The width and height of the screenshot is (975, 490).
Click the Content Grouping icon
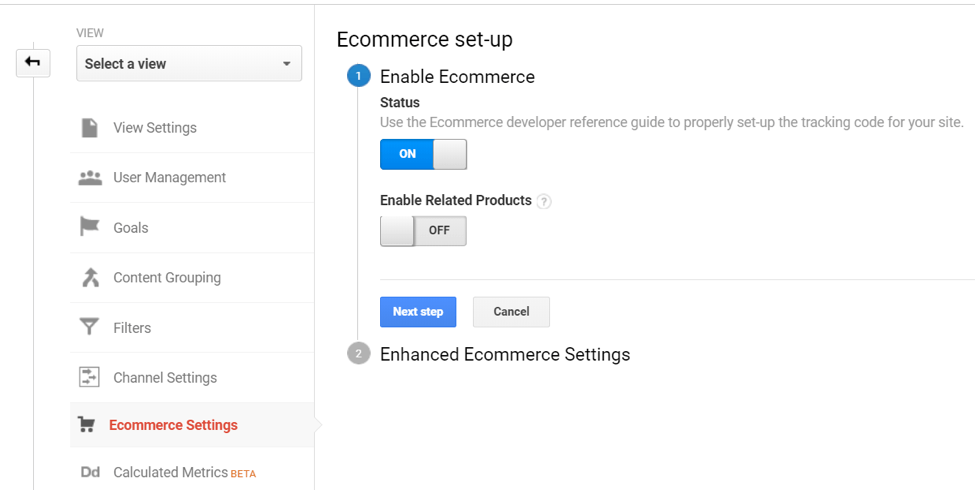click(x=90, y=278)
